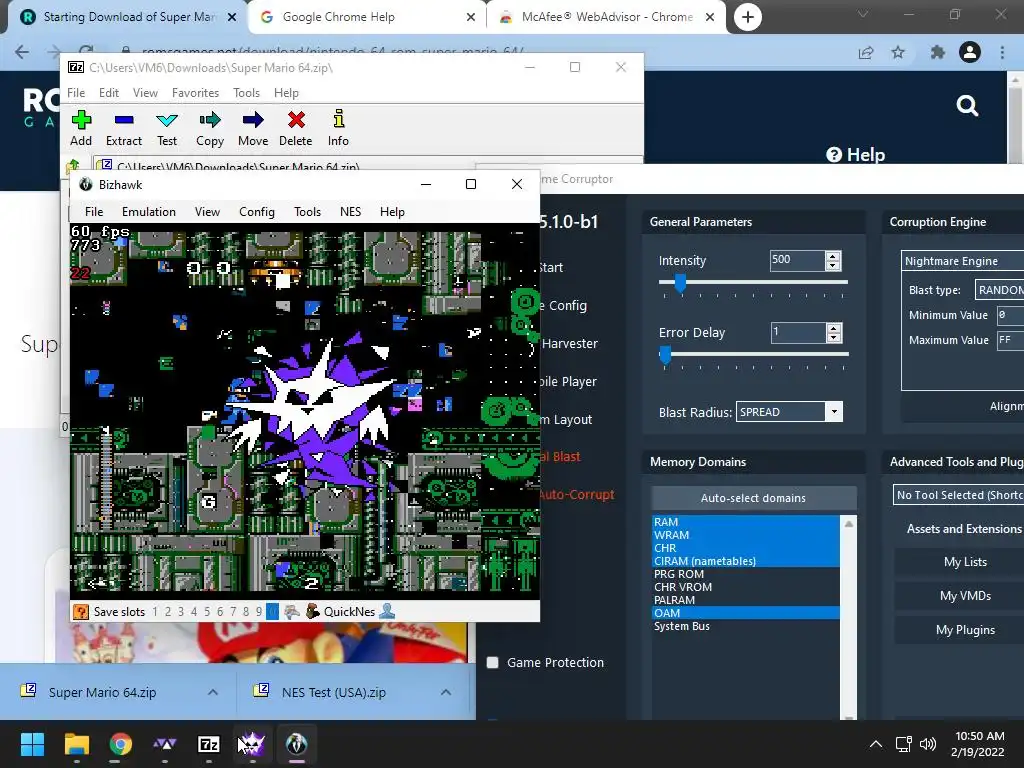Screen dimensions: 1024x768
Task: Open Chrome three-dot menu
Action: pos(1002,52)
